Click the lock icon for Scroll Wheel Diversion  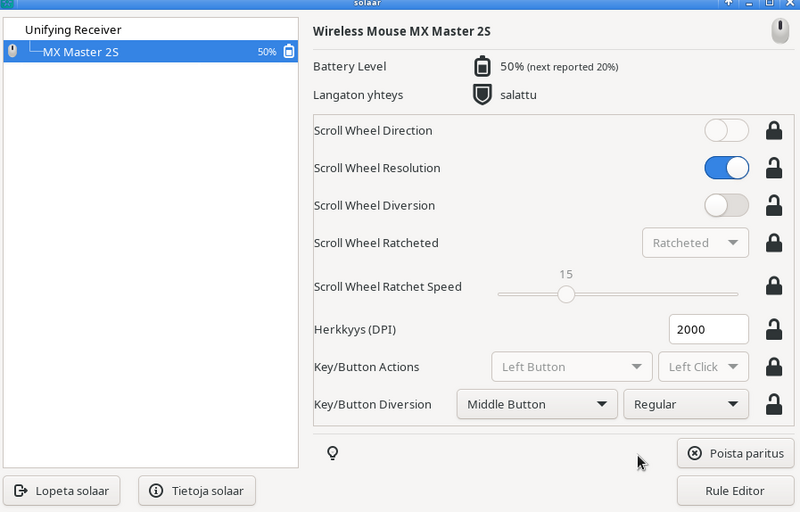click(774, 206)
